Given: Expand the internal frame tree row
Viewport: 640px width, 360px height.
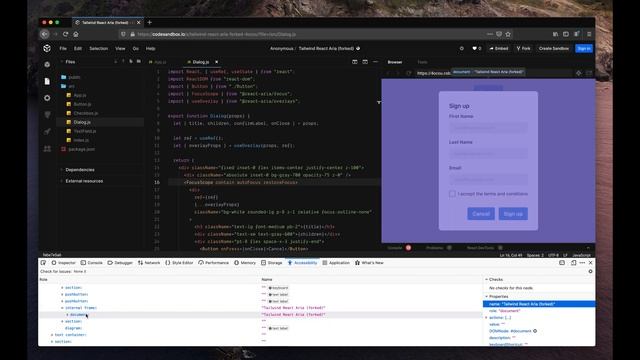Looking at the screenshot, I should 62,308.
